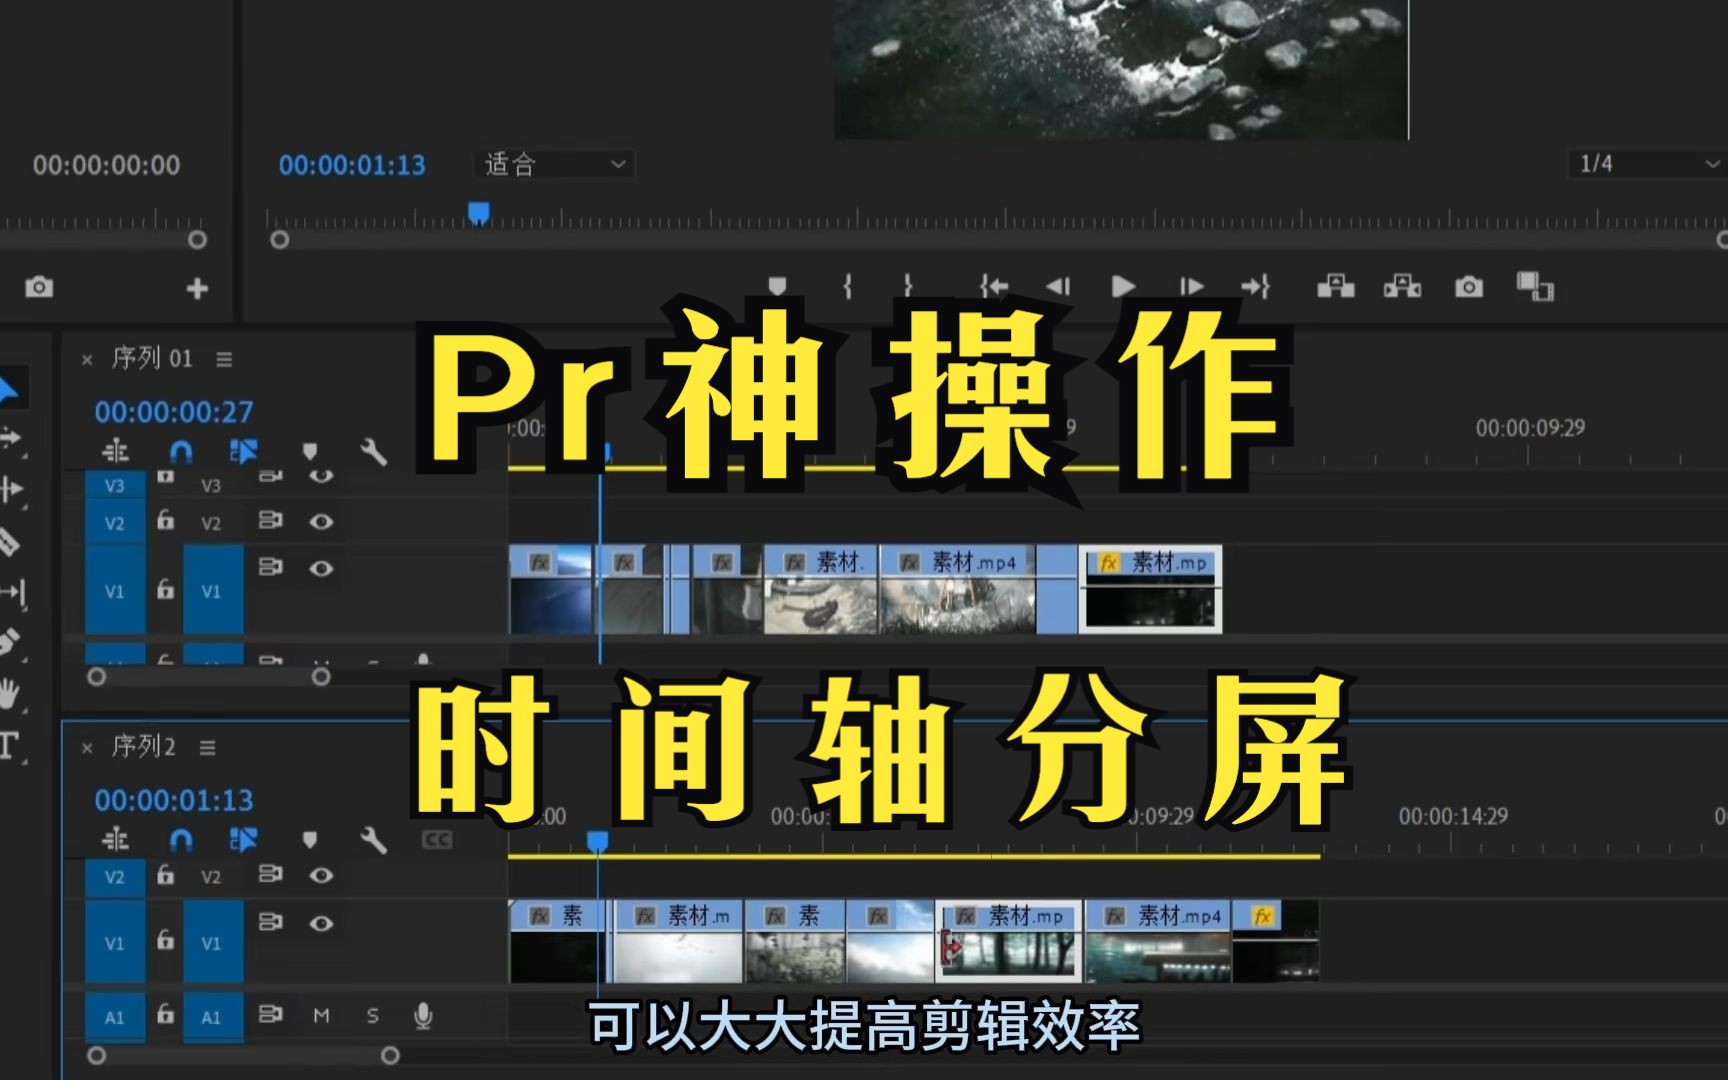Toggle nest sequence insert in 序列 01
The image size is (1728, 1080).
tap(115, 451)
